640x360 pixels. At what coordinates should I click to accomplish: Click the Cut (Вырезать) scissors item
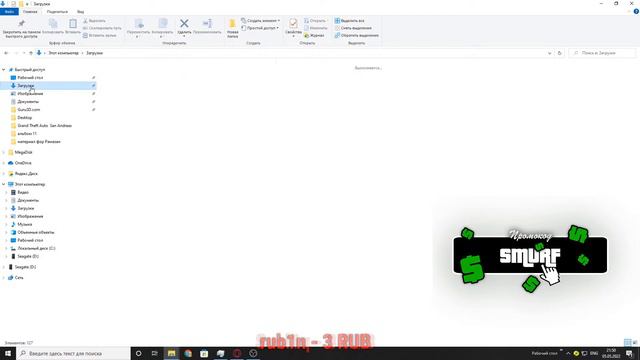95,21
